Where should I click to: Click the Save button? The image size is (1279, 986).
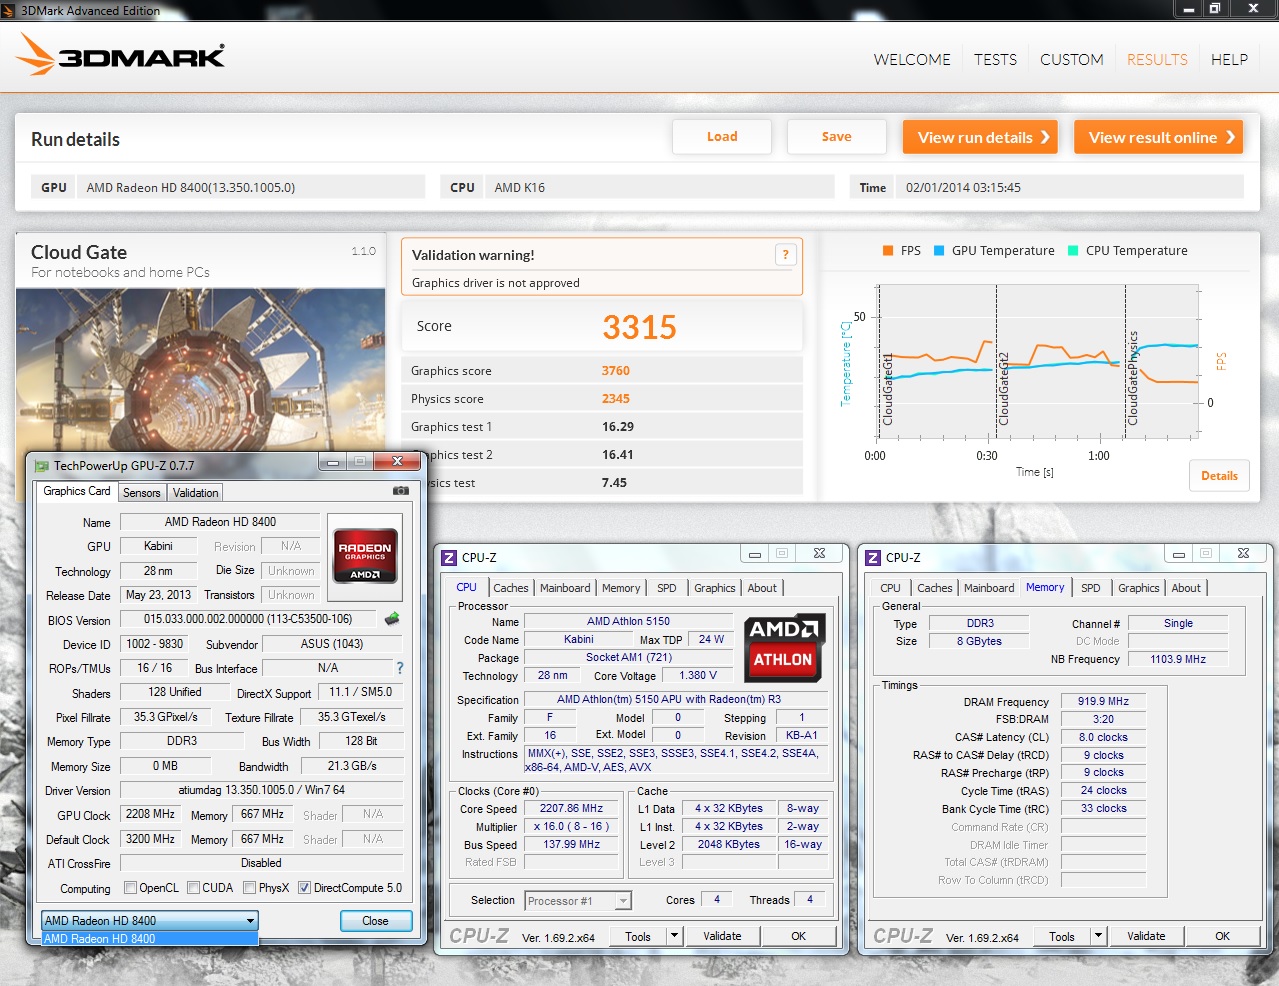(x=837, y=137)
